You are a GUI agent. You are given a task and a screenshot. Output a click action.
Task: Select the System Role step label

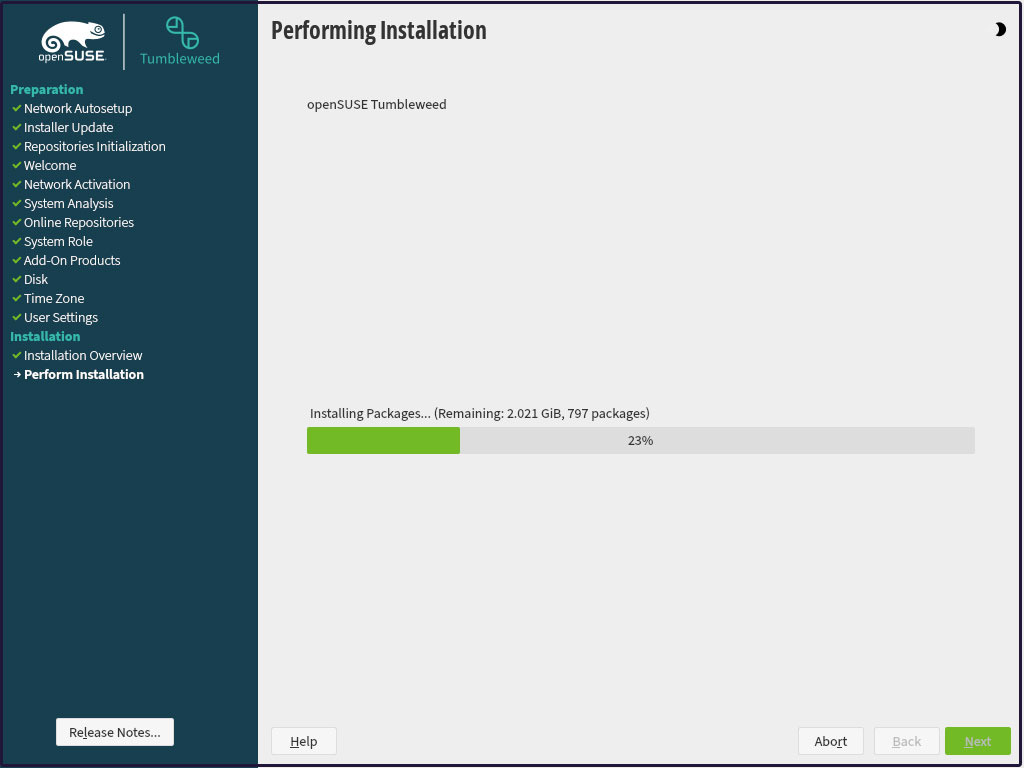(58, 241)
